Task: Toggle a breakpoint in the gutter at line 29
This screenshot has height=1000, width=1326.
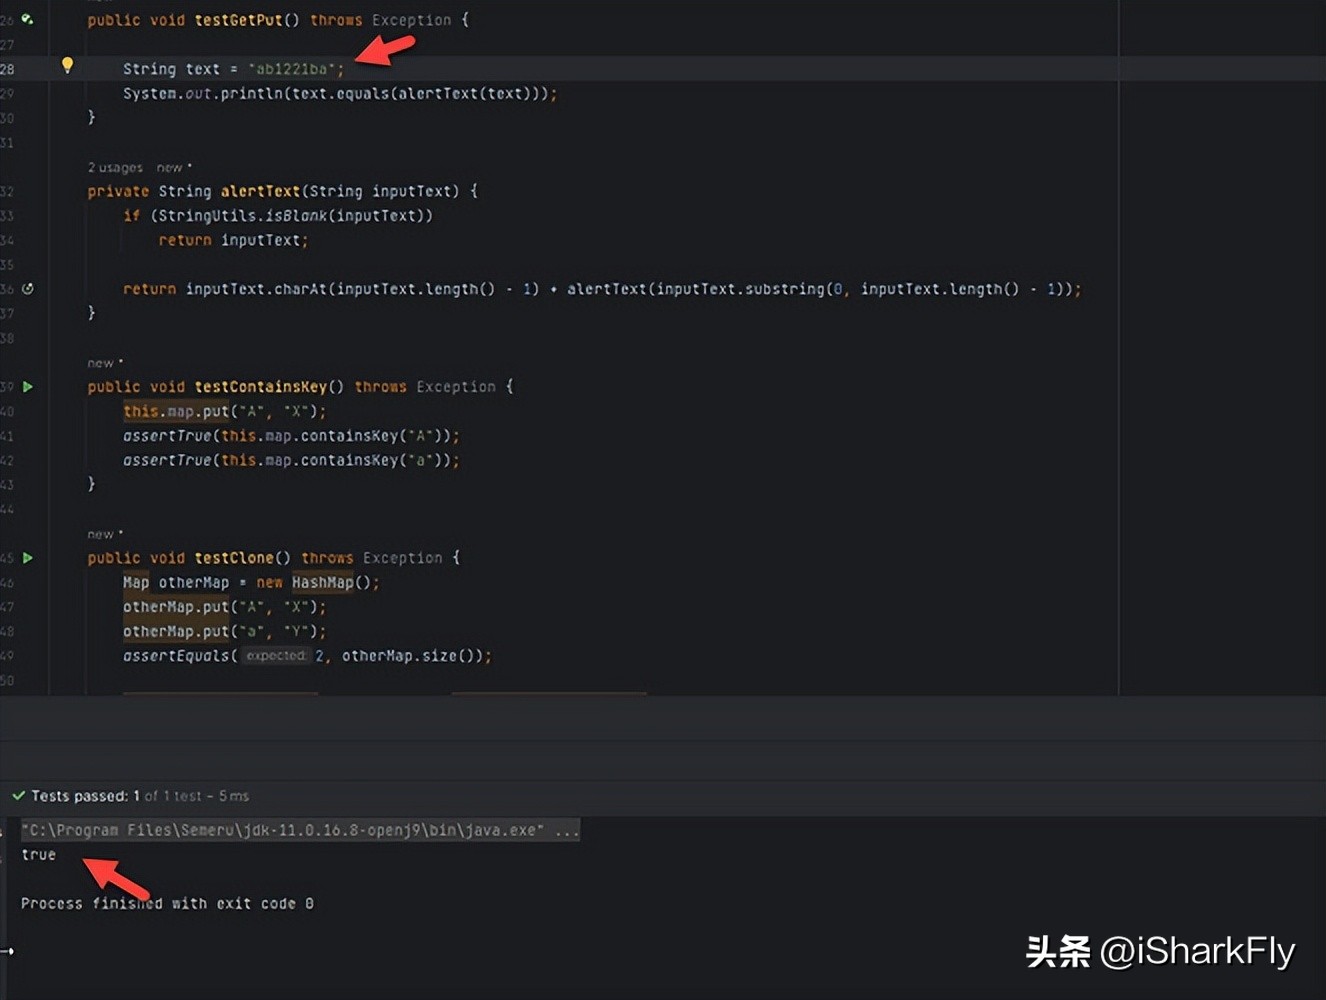Action: (50, 93)
